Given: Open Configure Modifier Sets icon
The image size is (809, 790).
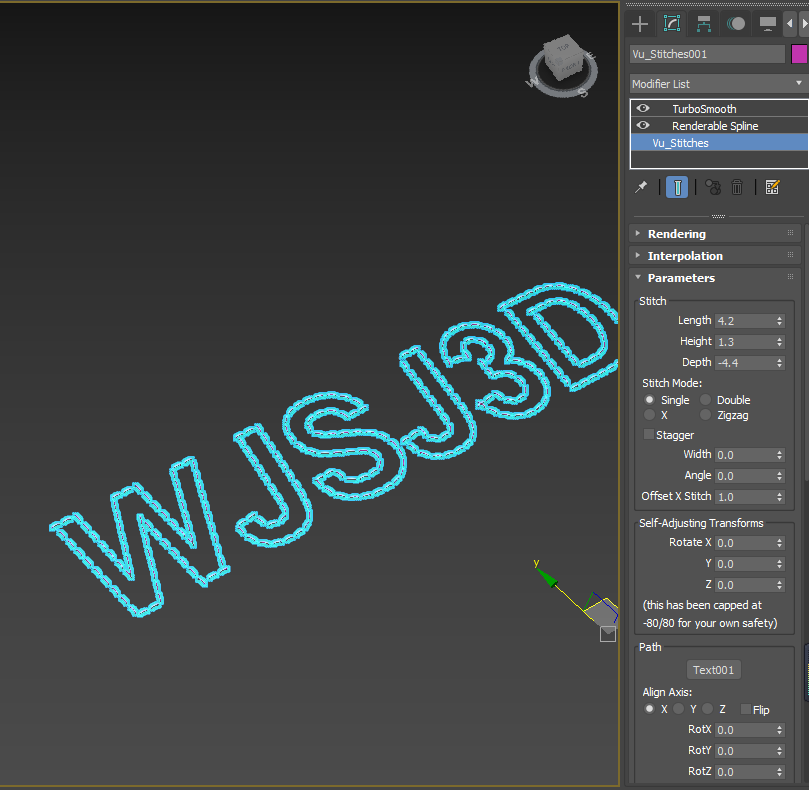Looking at the screenshot, I should coord(772,187).
